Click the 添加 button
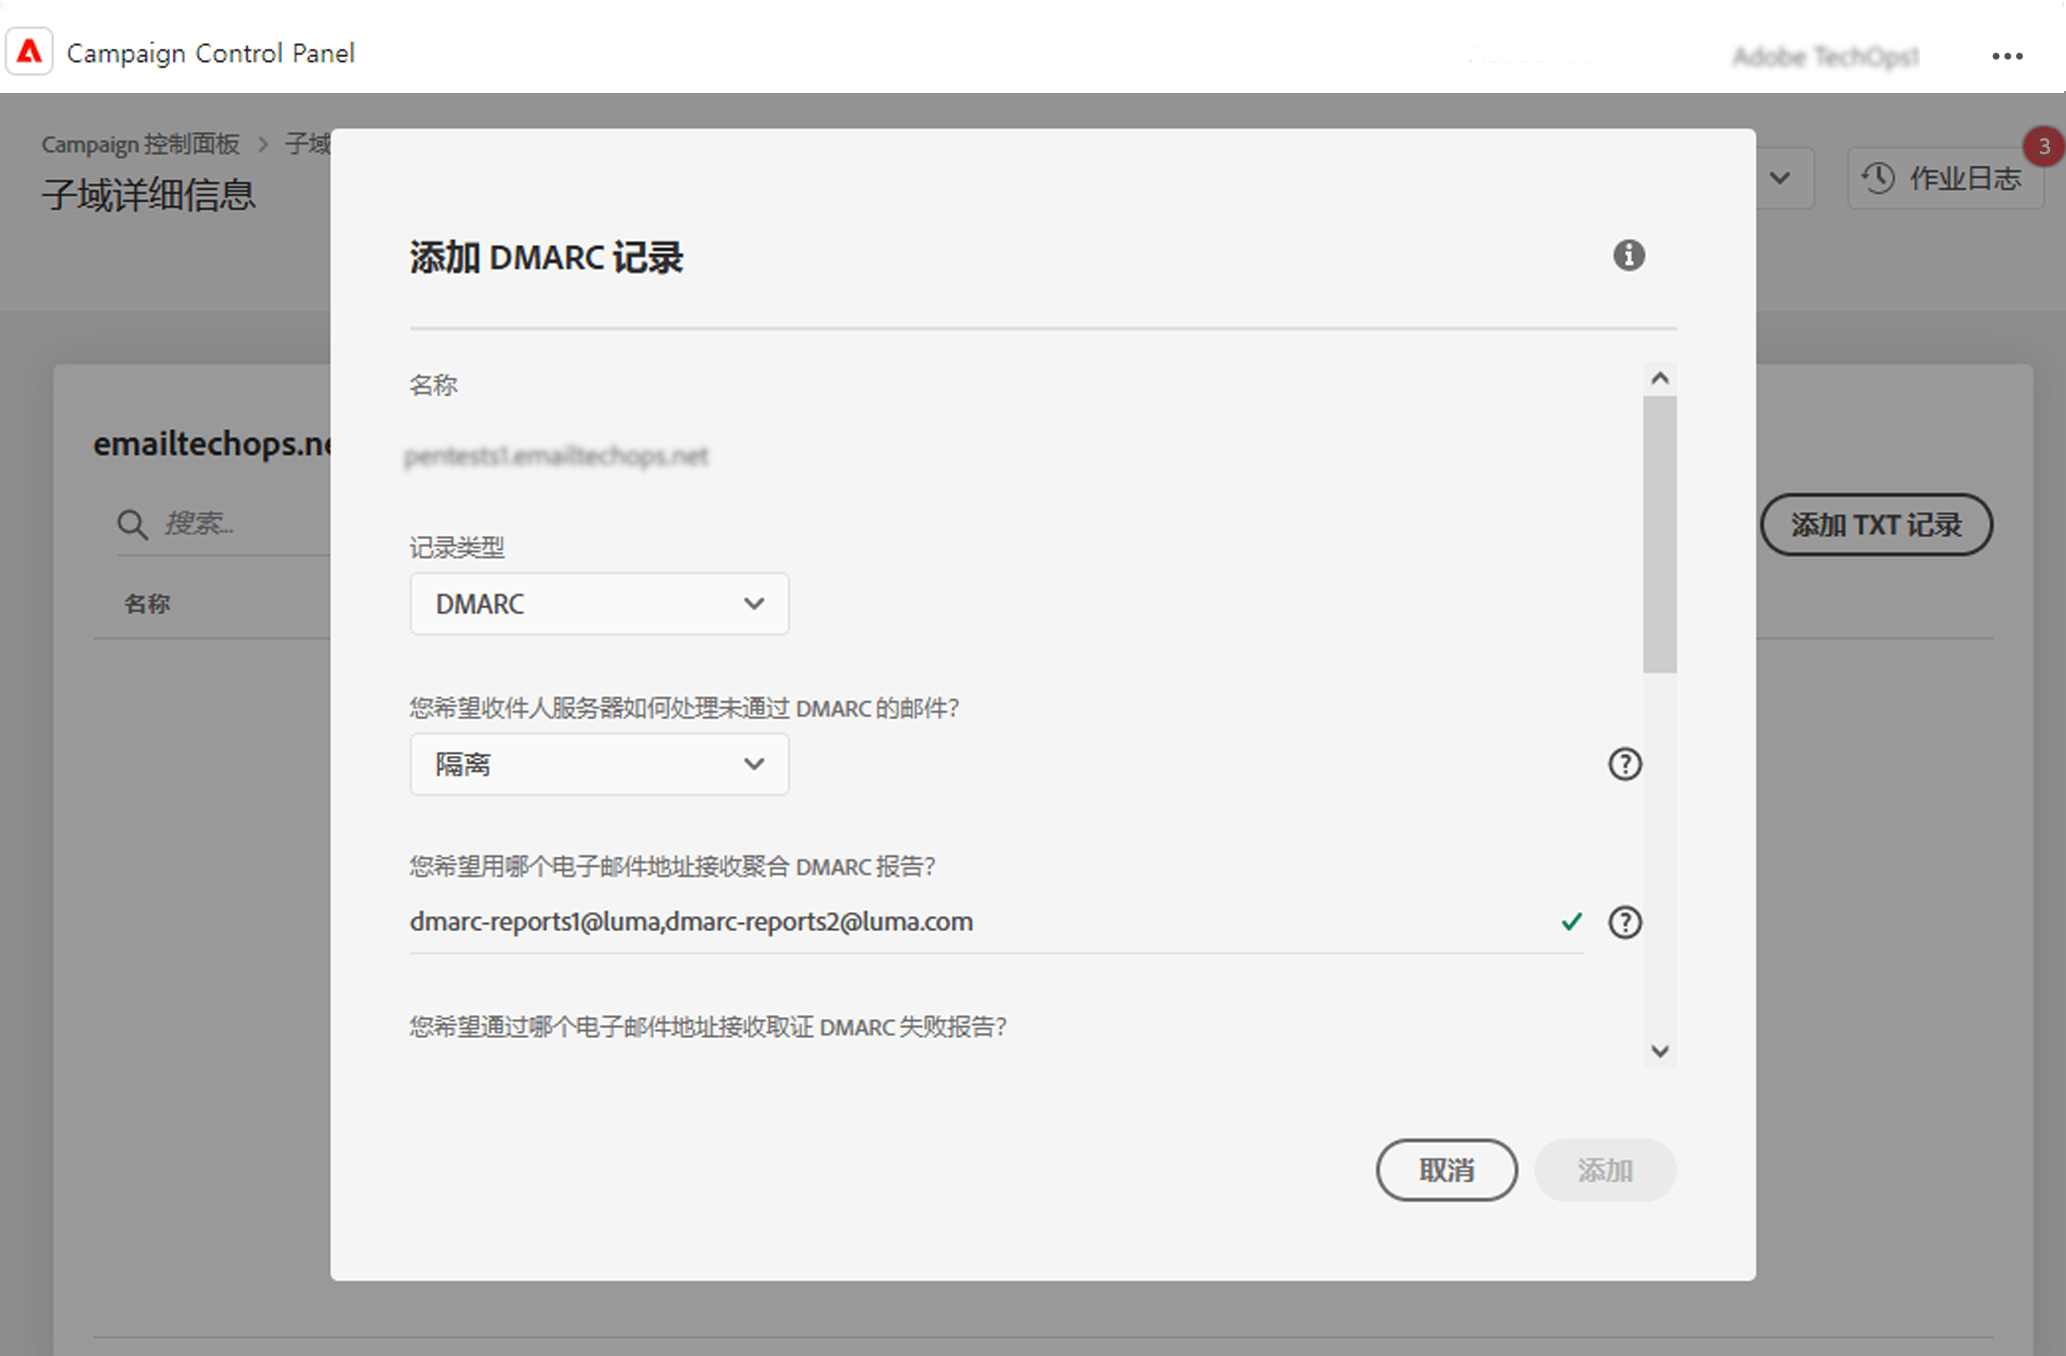This screenshot has width=2066, height=1356. [x=1604, y=1170]
